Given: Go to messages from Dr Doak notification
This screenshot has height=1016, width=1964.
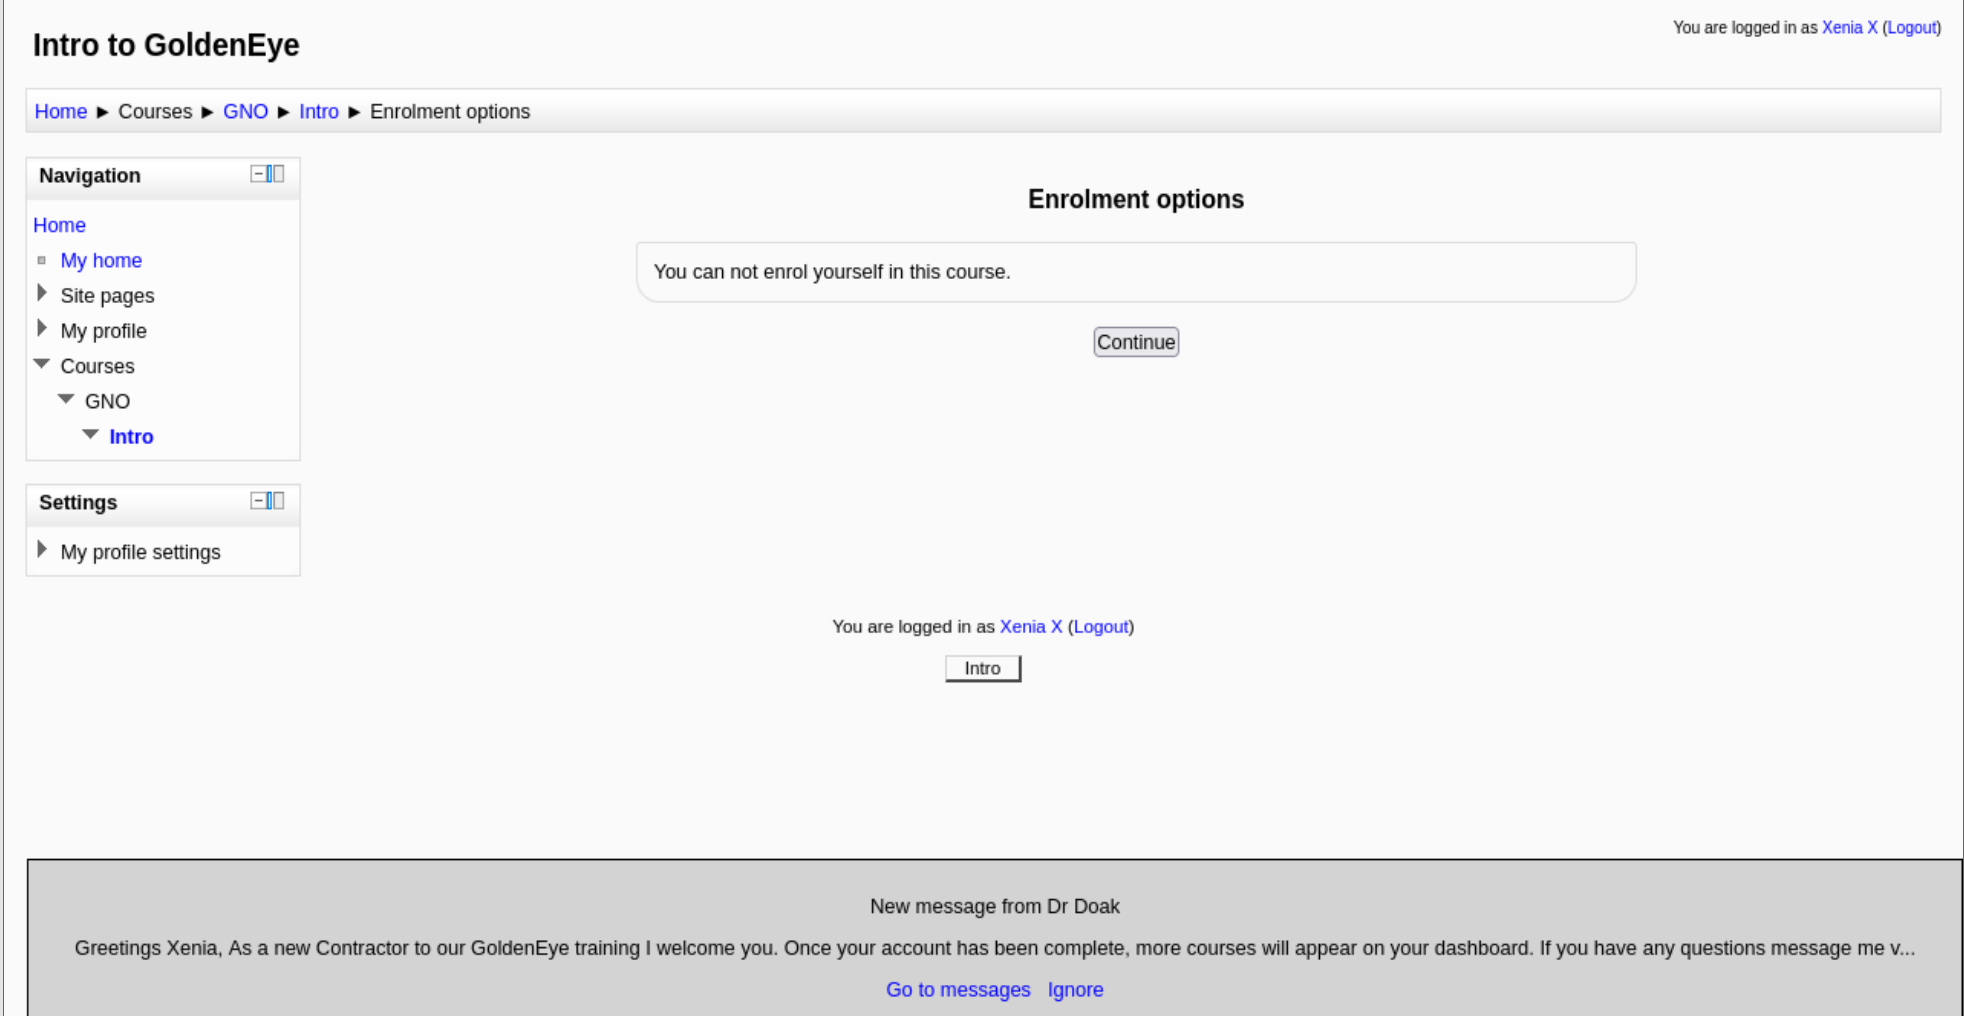Looking at the screenshot, I should pyautogui.click(x=957, y=990).
